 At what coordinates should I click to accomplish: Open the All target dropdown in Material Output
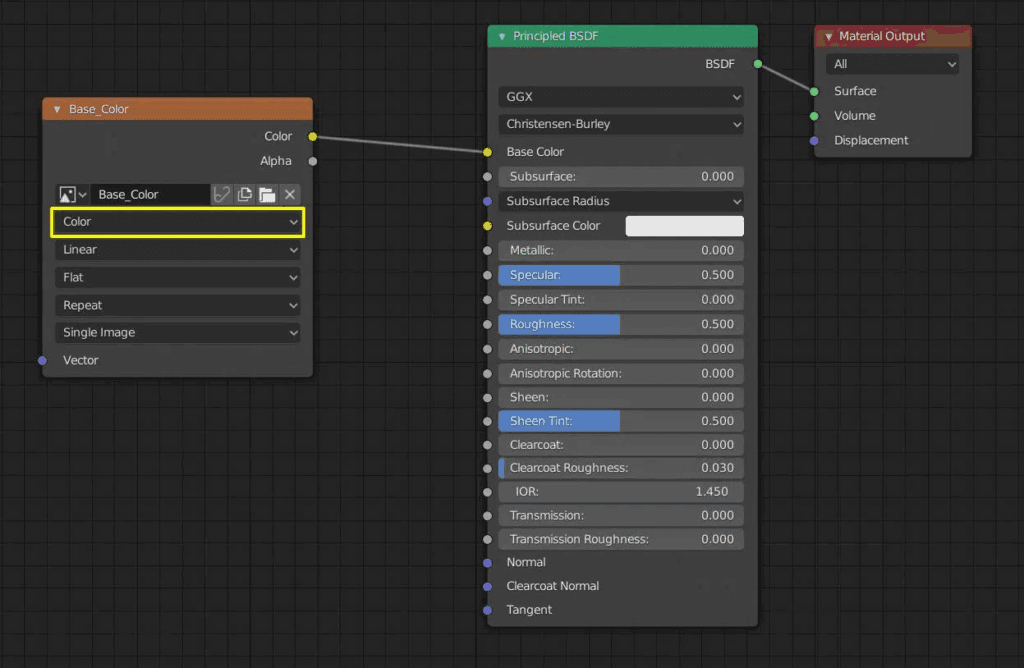[x=892, y=64]
